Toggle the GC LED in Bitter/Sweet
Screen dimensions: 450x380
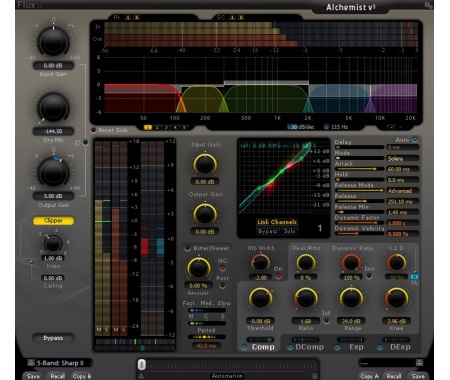point(222,268)
